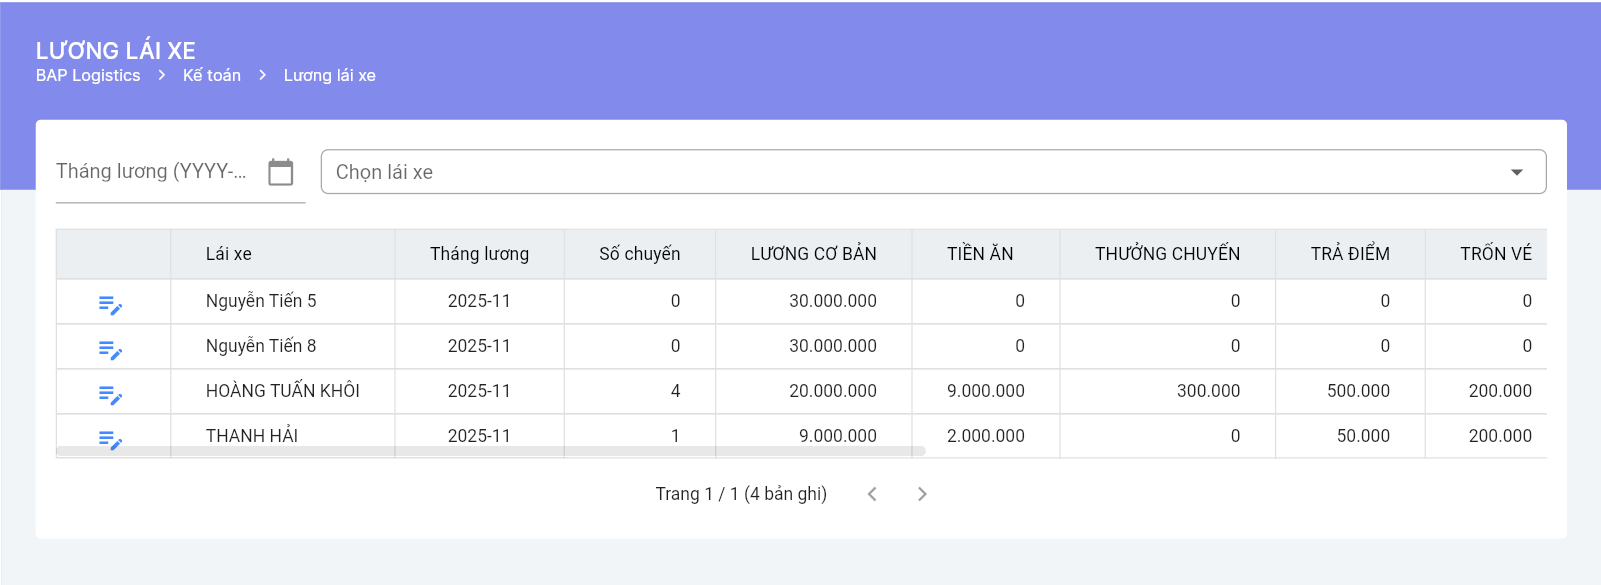The height and width of the screenshot is (585, 1601).
Task: Edit salary row for HOÀNG TUẤN KHÔI
Action: point(110,394)
